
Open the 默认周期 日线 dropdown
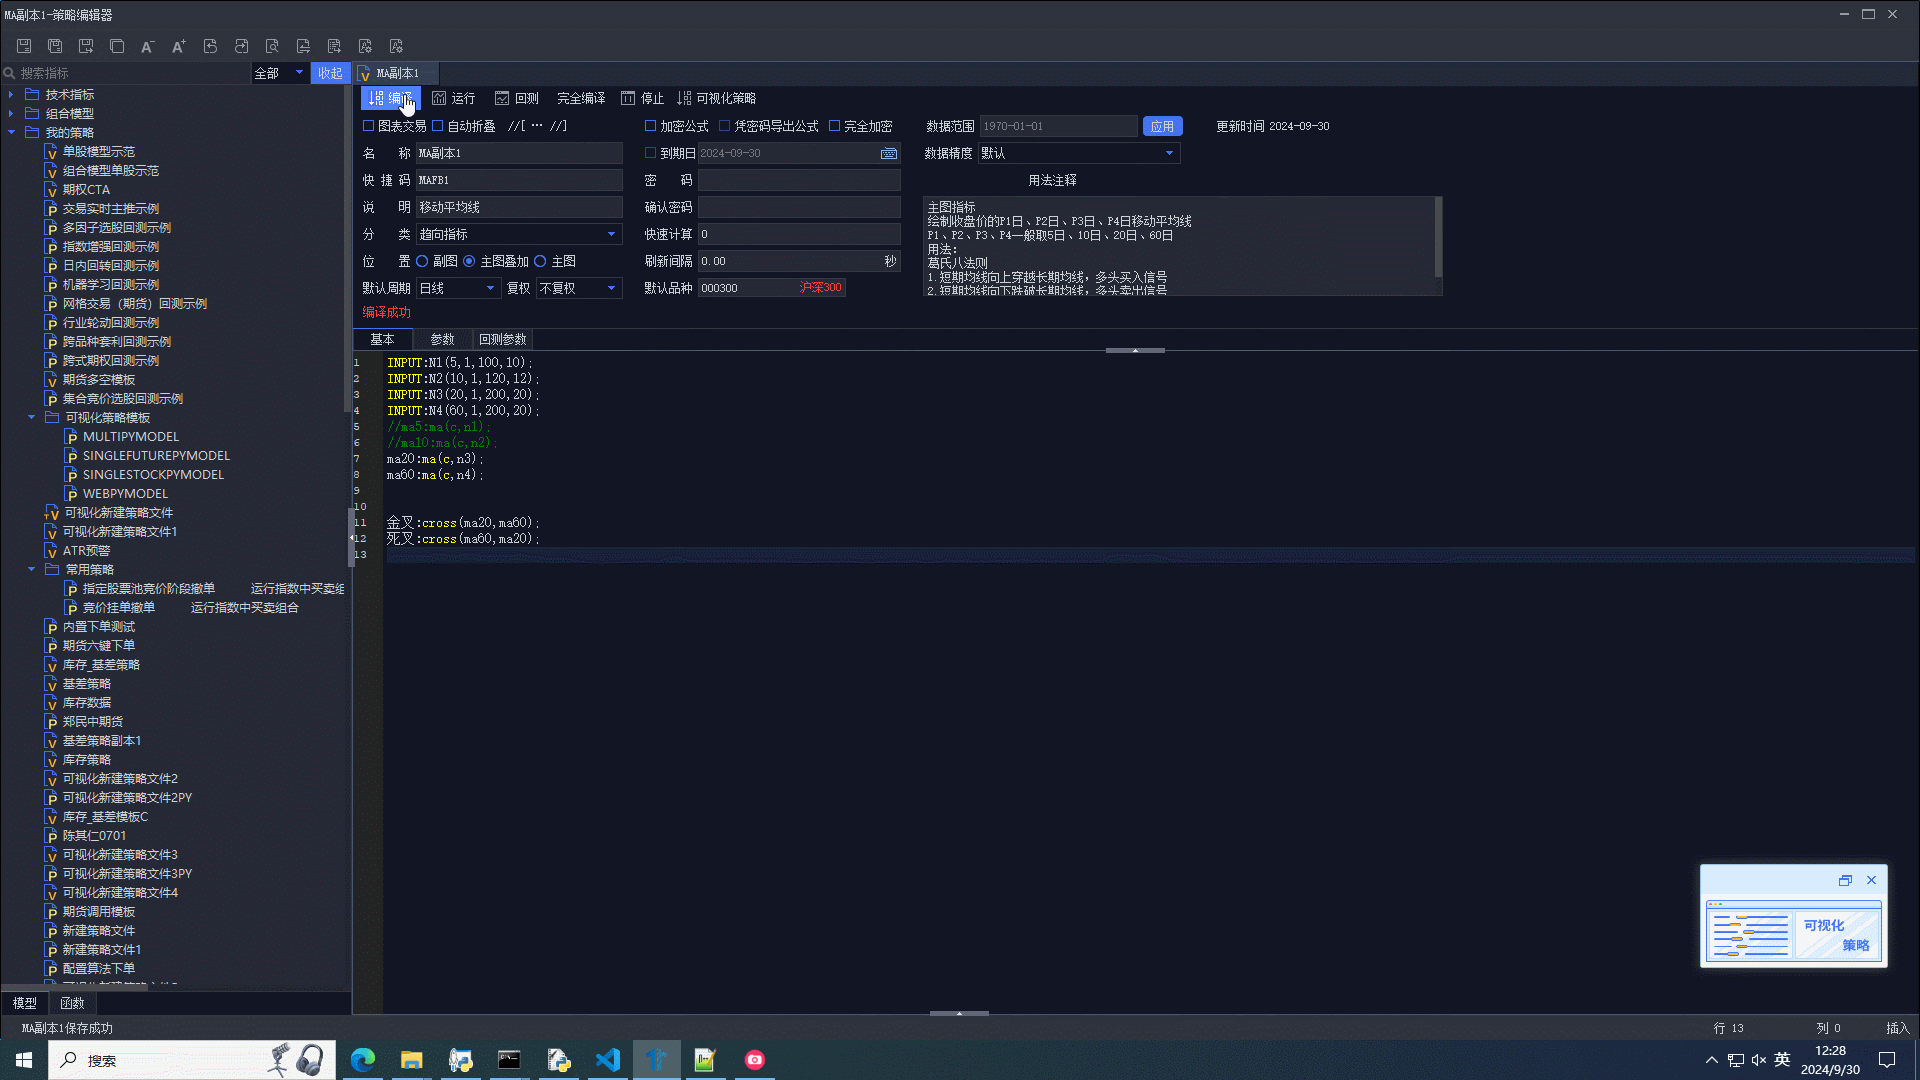[x=458, y=288]
